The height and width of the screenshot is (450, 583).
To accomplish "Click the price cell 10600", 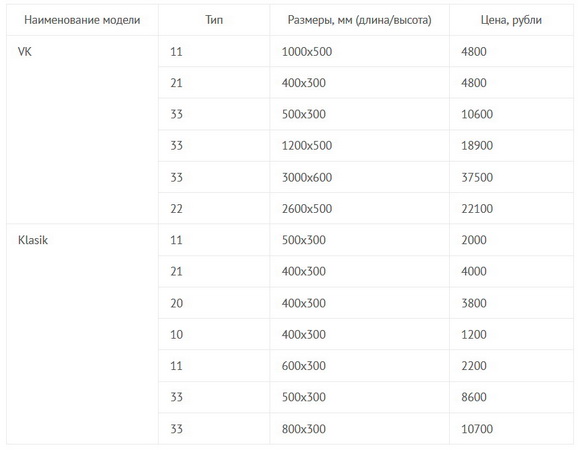I will pyautogui.click(x=511, y=114).
